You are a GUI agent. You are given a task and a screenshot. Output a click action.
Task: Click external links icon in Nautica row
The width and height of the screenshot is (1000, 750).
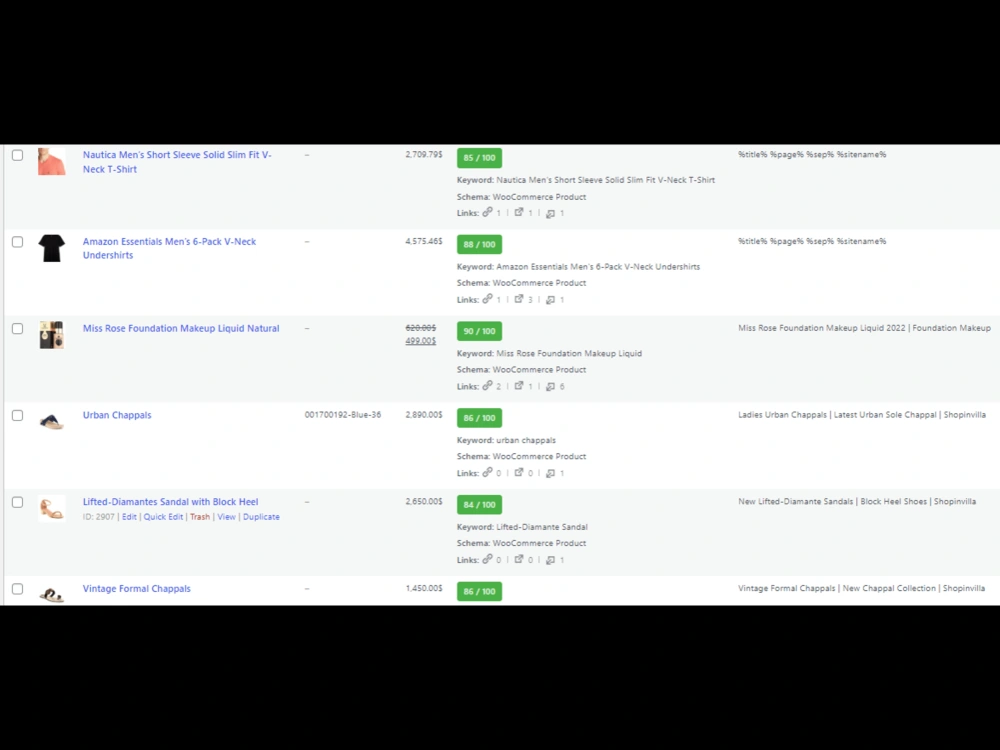point(519,212)
